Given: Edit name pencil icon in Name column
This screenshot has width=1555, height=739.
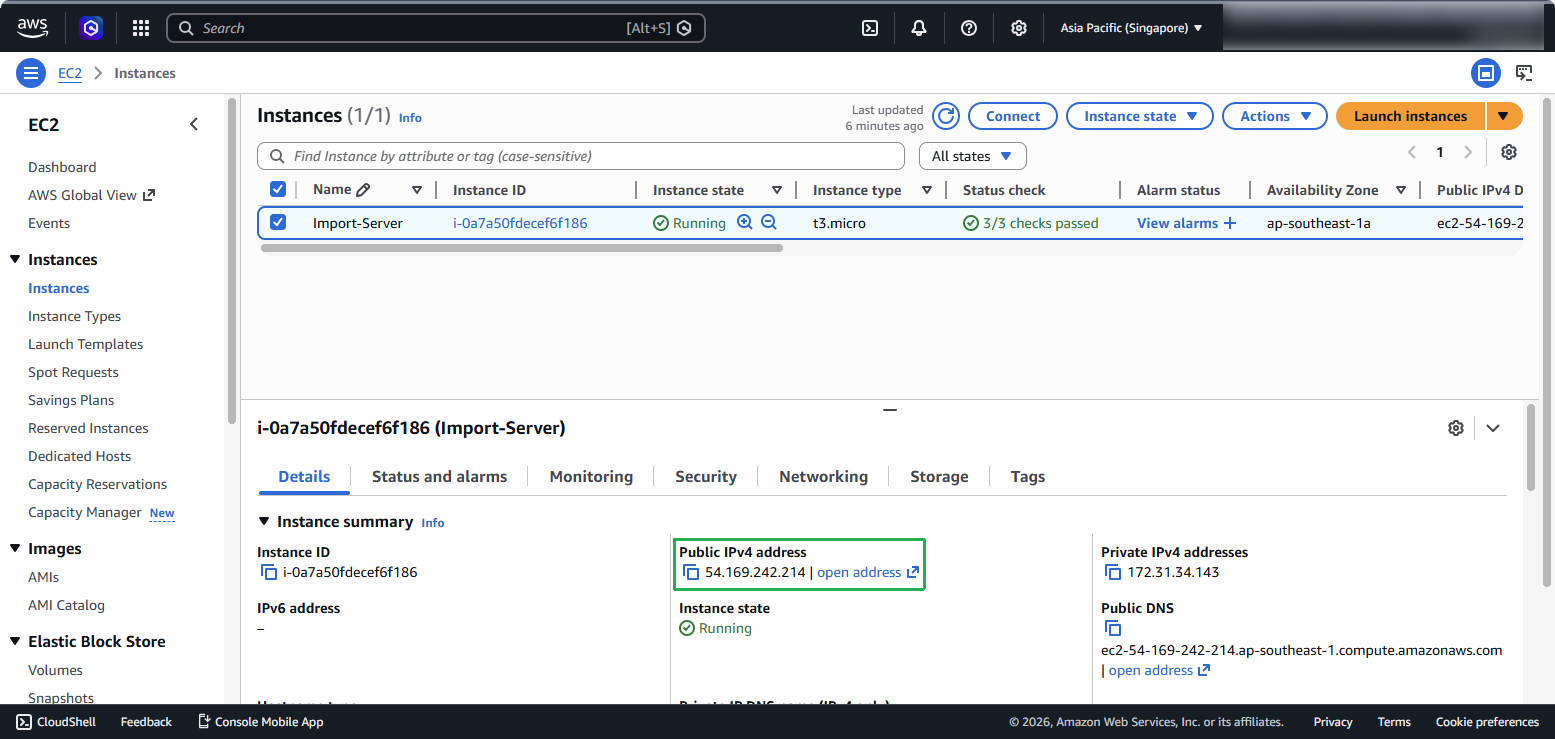Looking at the screenshot, I should (363, 190).
